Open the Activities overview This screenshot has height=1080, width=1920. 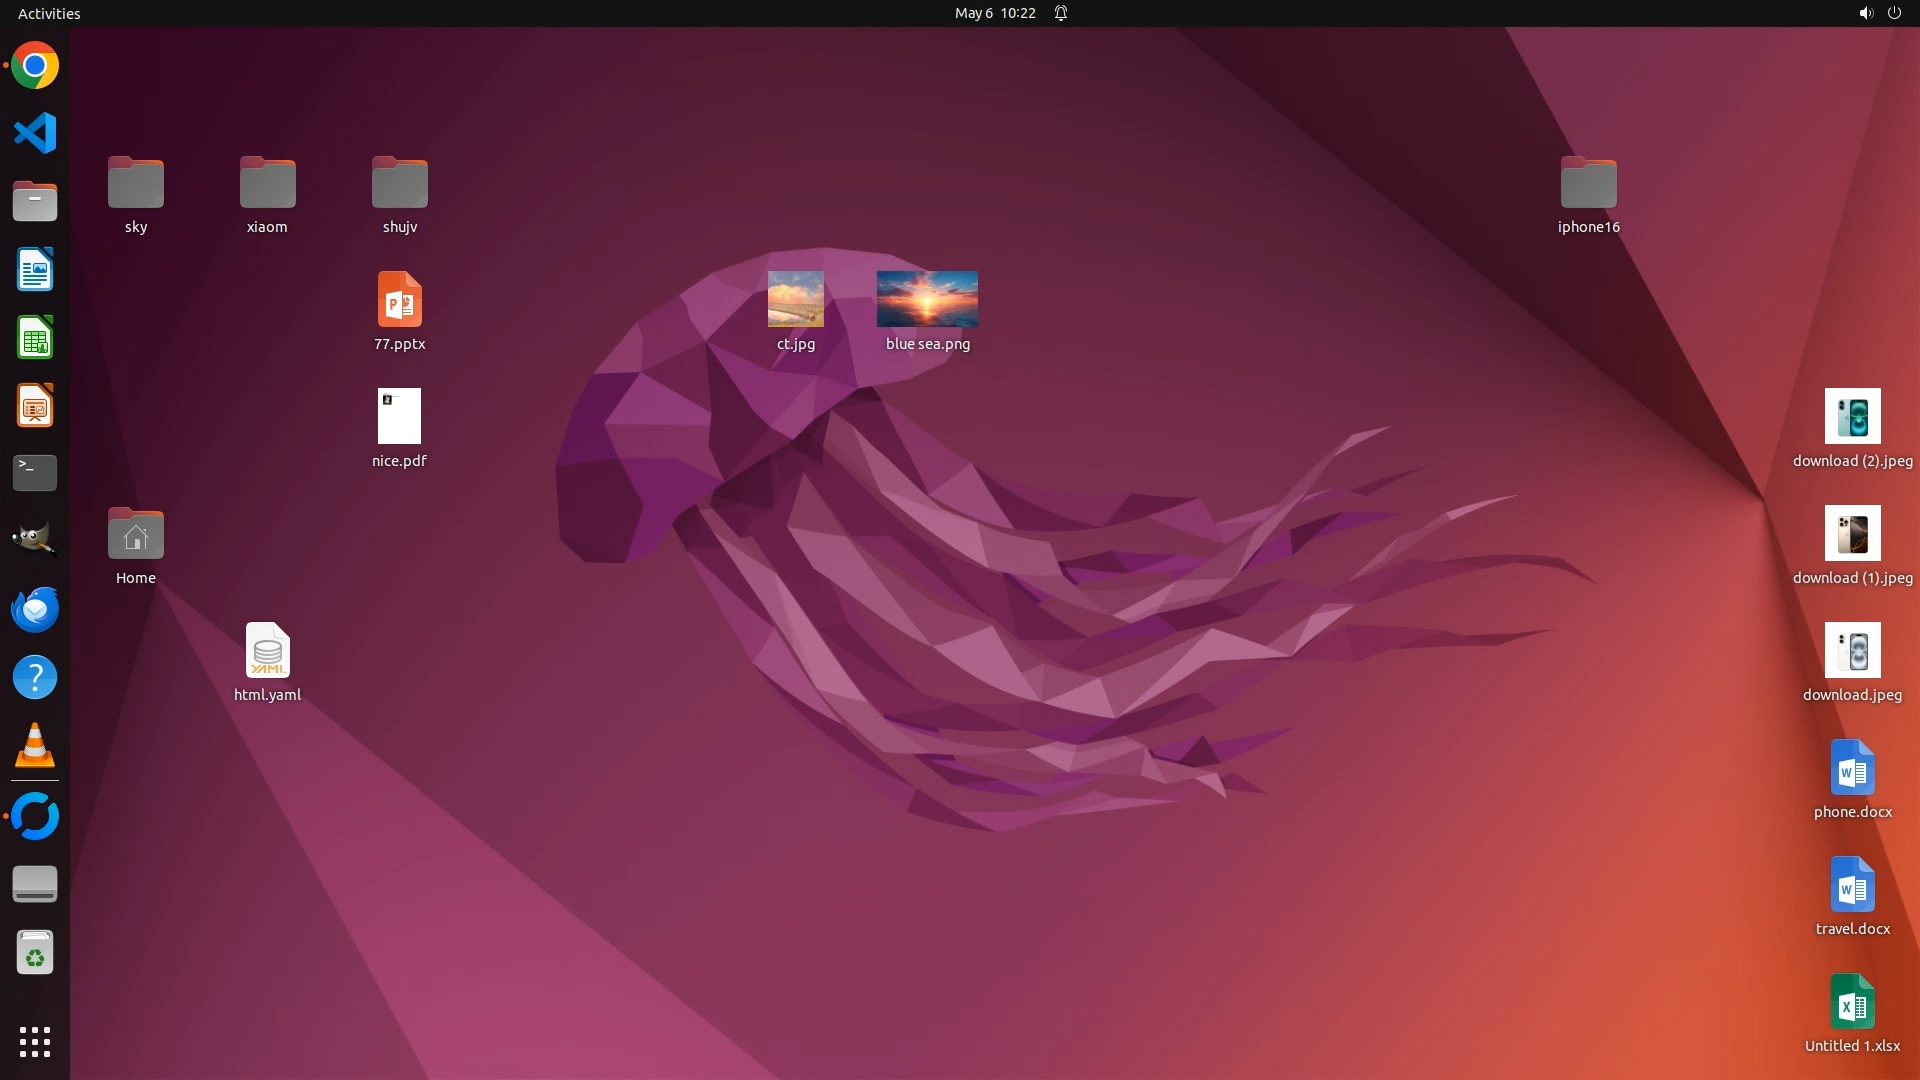click(x=49, y=13)
